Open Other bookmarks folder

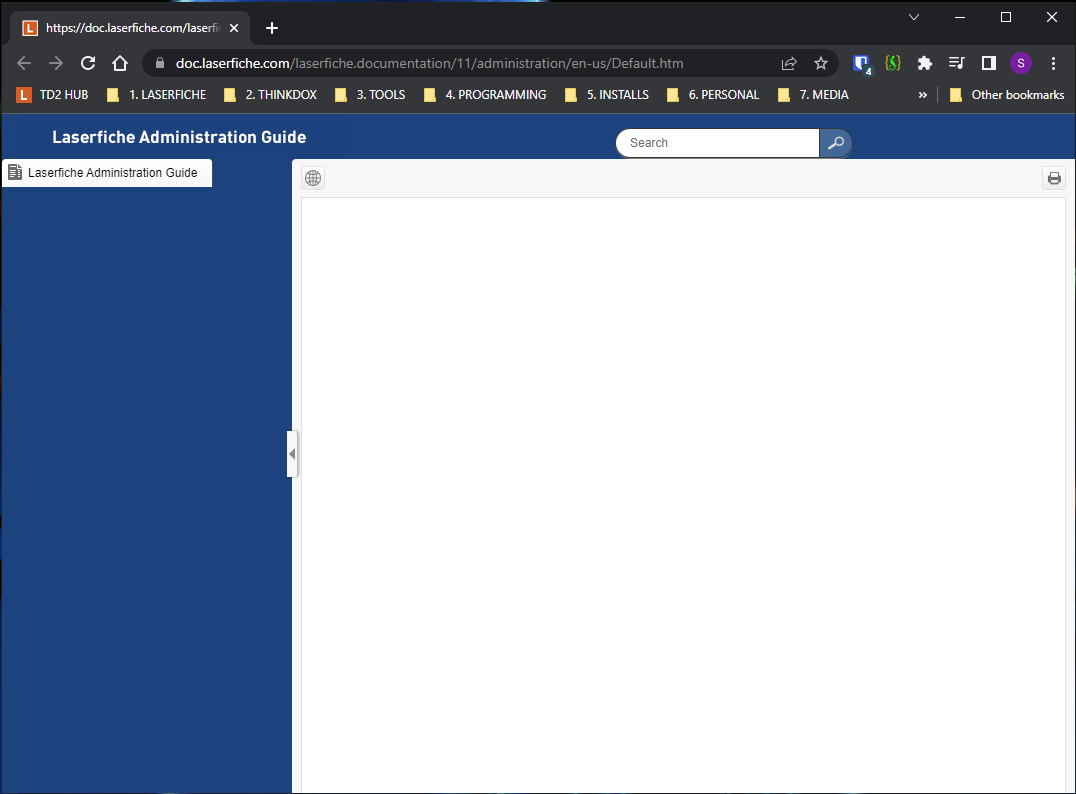[1007, 95]
